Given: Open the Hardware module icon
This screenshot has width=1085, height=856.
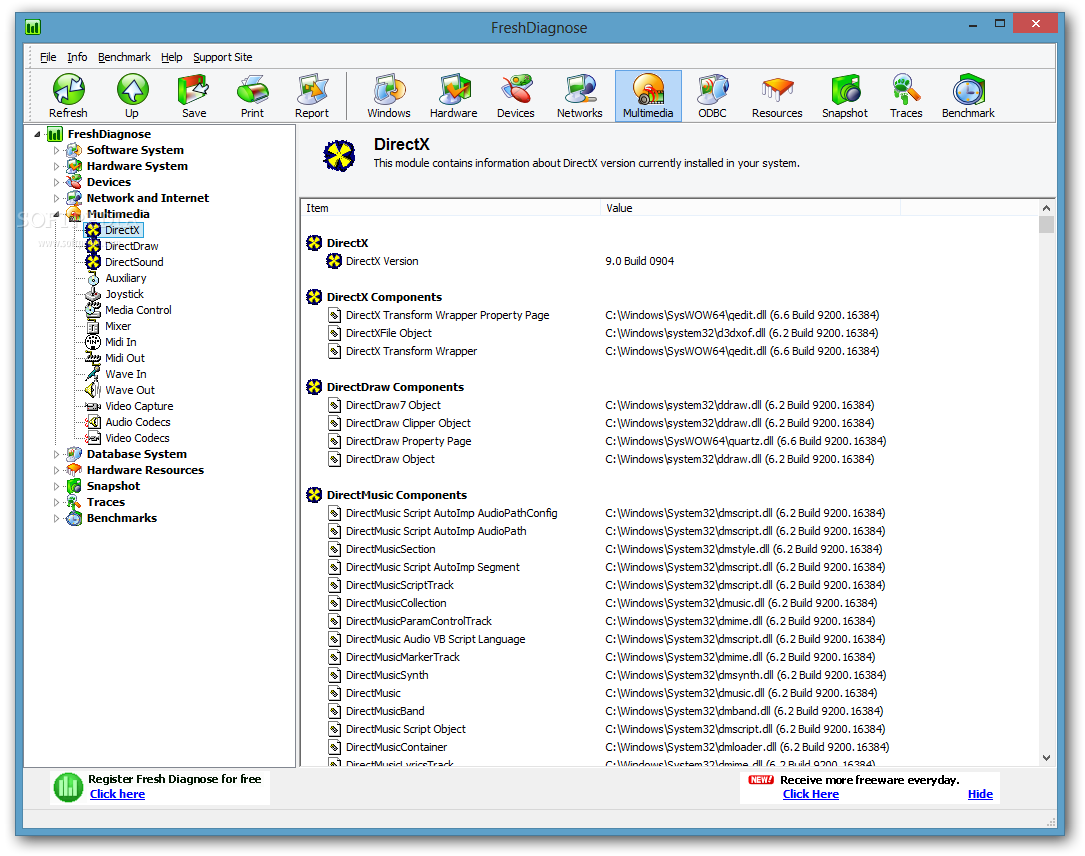Looking at the screenshot, I should pyautogui.click(x=454, y=96).
